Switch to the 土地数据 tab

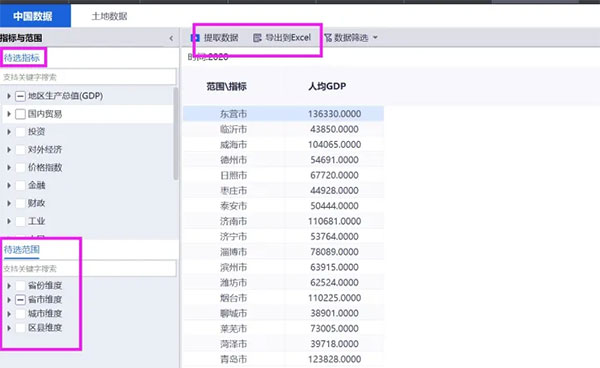coord(109,16)
